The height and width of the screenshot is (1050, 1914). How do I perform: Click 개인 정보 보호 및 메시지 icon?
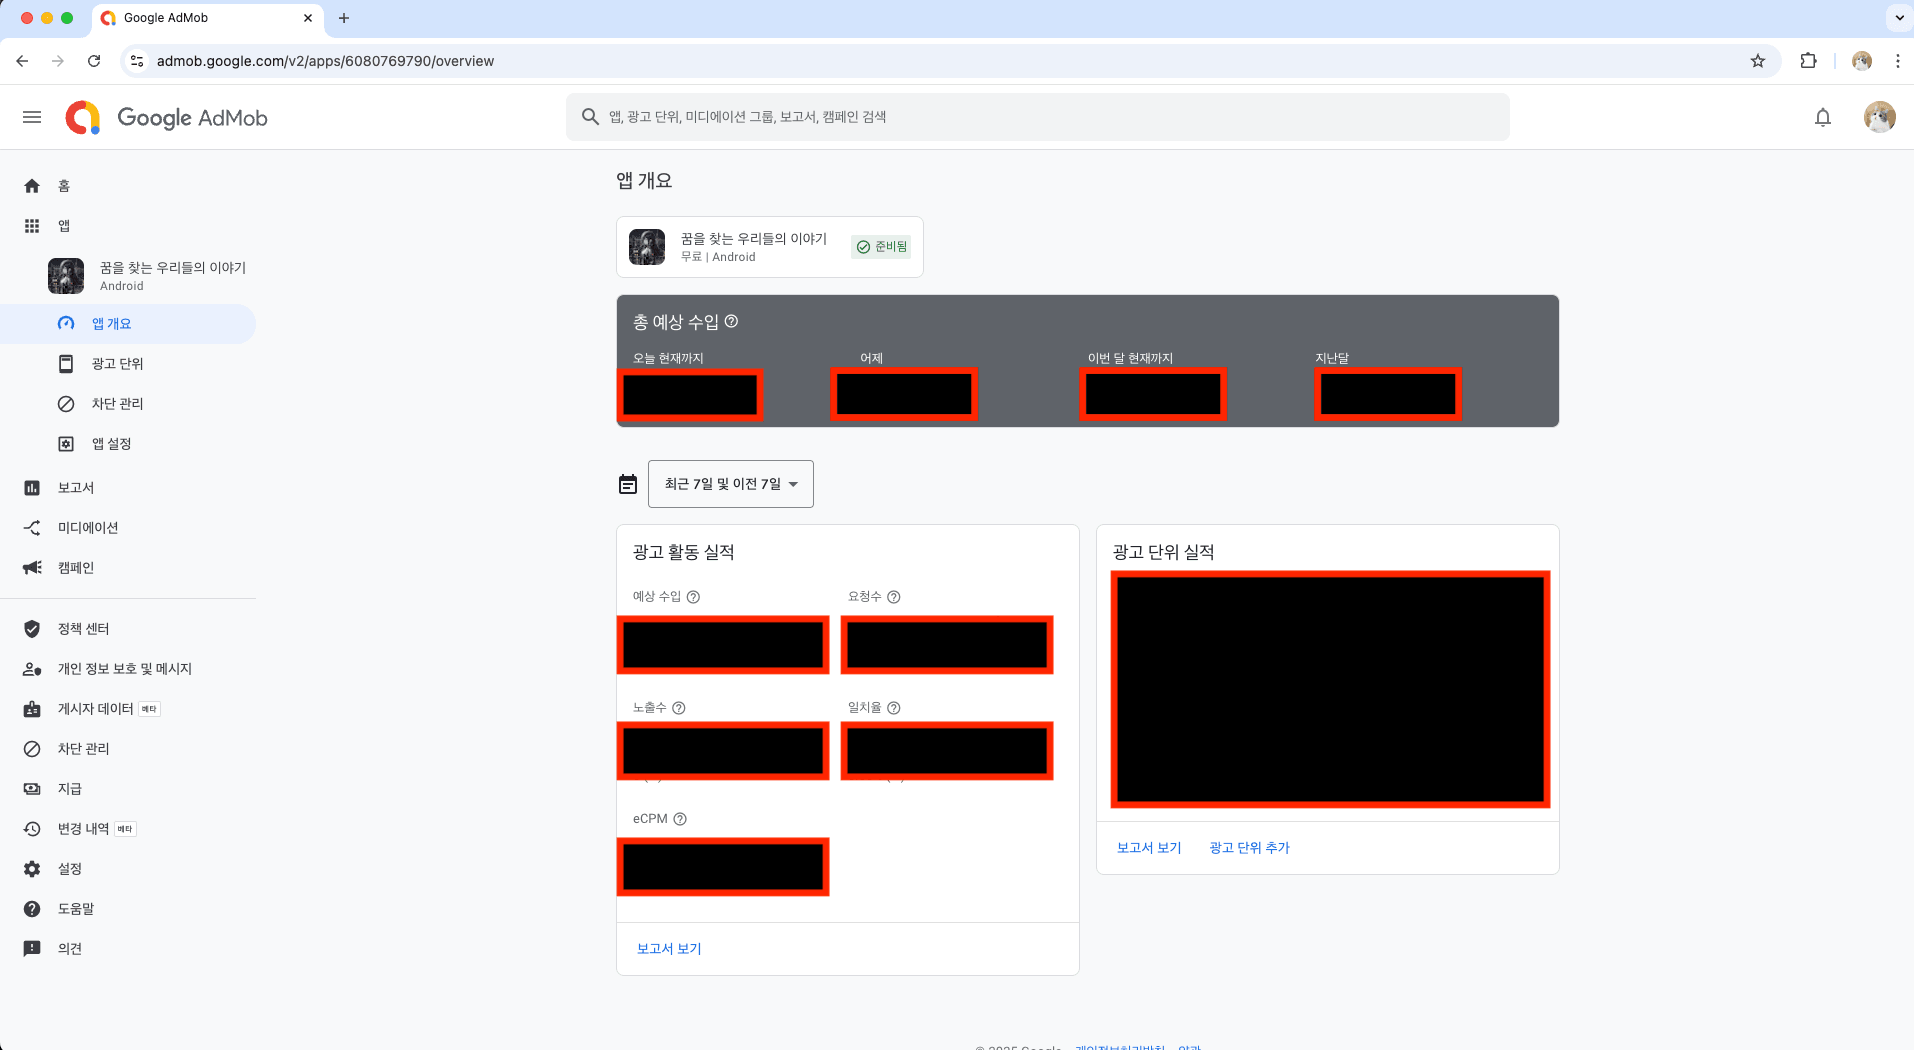click(32, 669)
